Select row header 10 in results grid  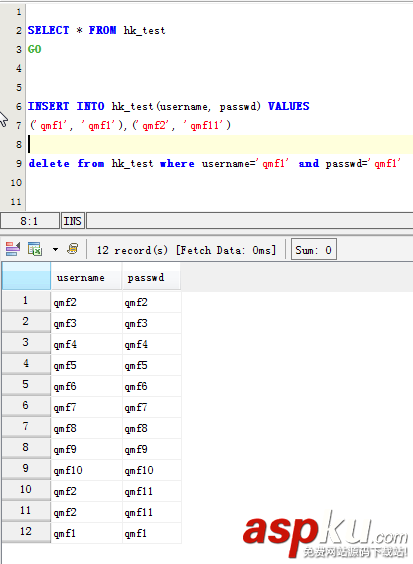(26, 490)
